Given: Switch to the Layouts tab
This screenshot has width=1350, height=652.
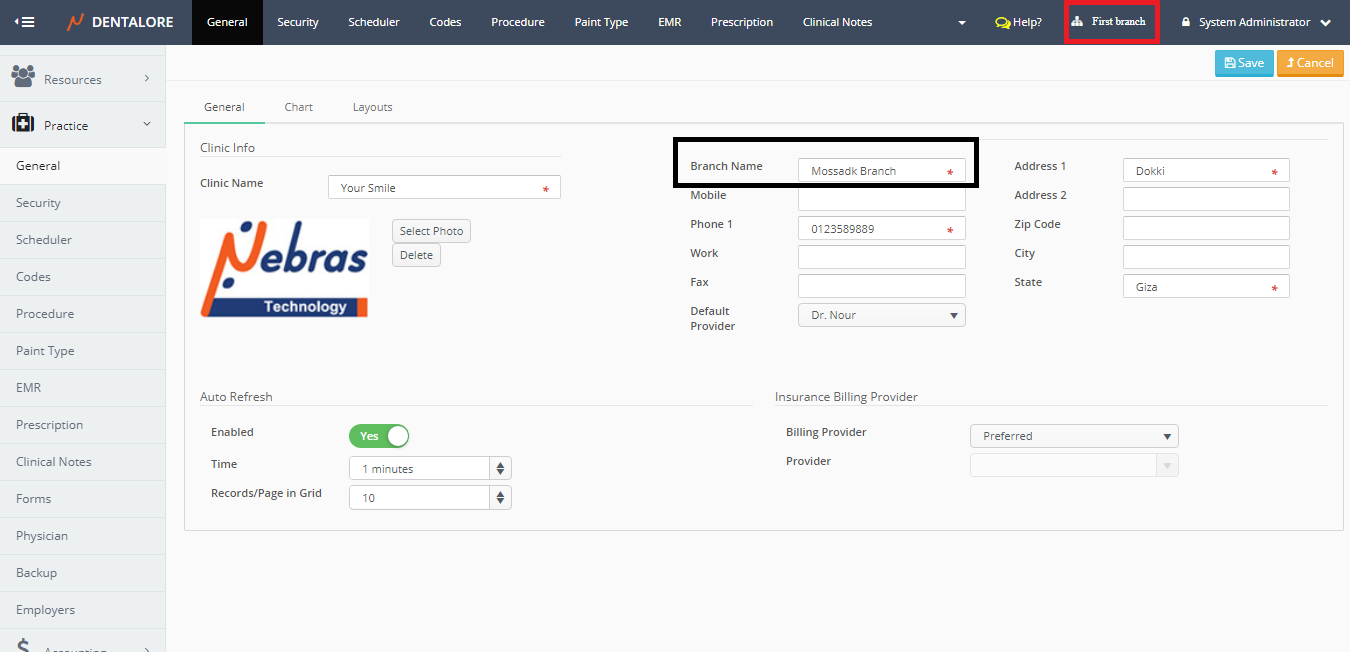Looking at the screenshot, I should click(372, 107).
